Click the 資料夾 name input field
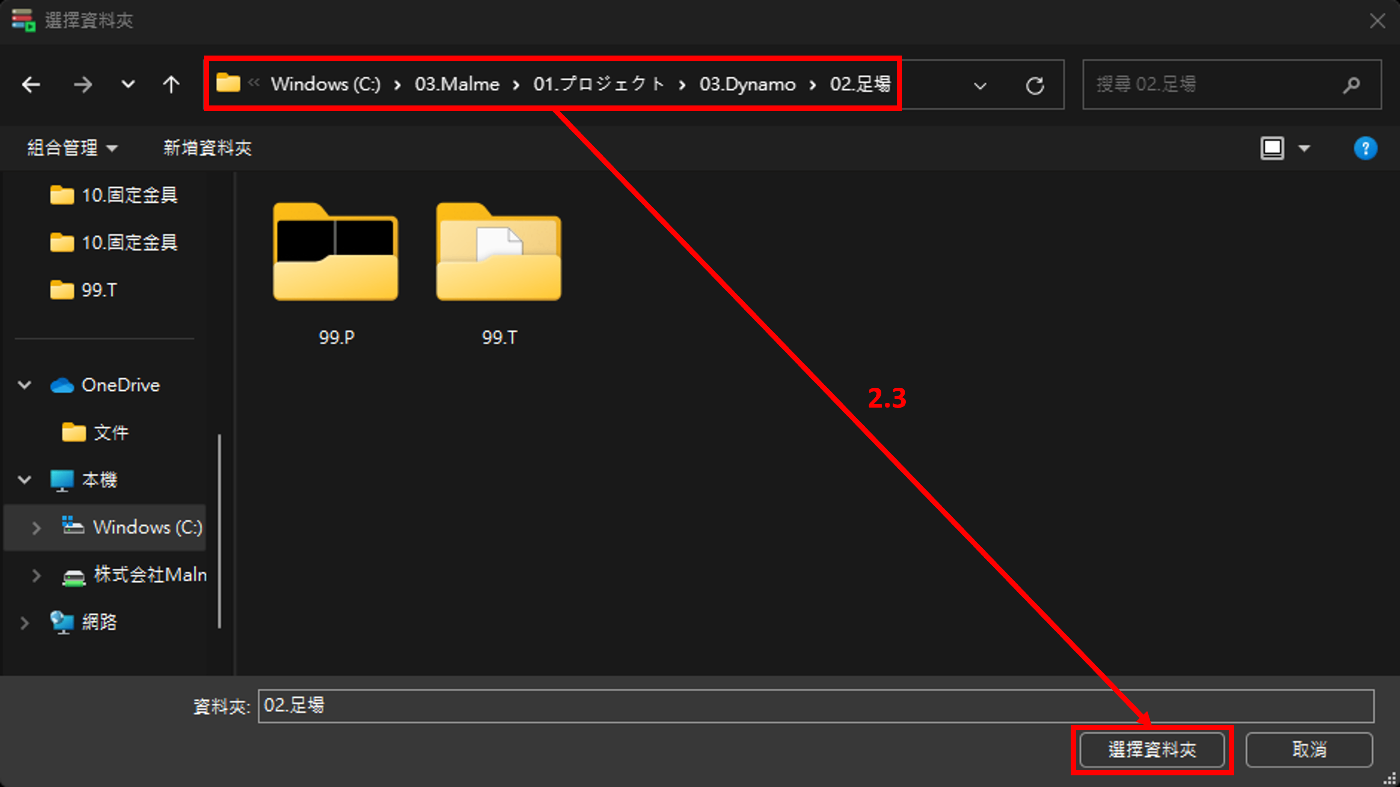The height and width of the screenshot is (787, 1400). [x=816, y=705]
